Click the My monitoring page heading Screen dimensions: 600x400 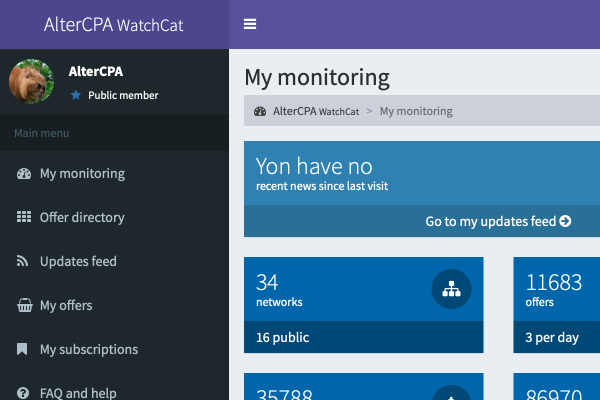pos(317,78)
